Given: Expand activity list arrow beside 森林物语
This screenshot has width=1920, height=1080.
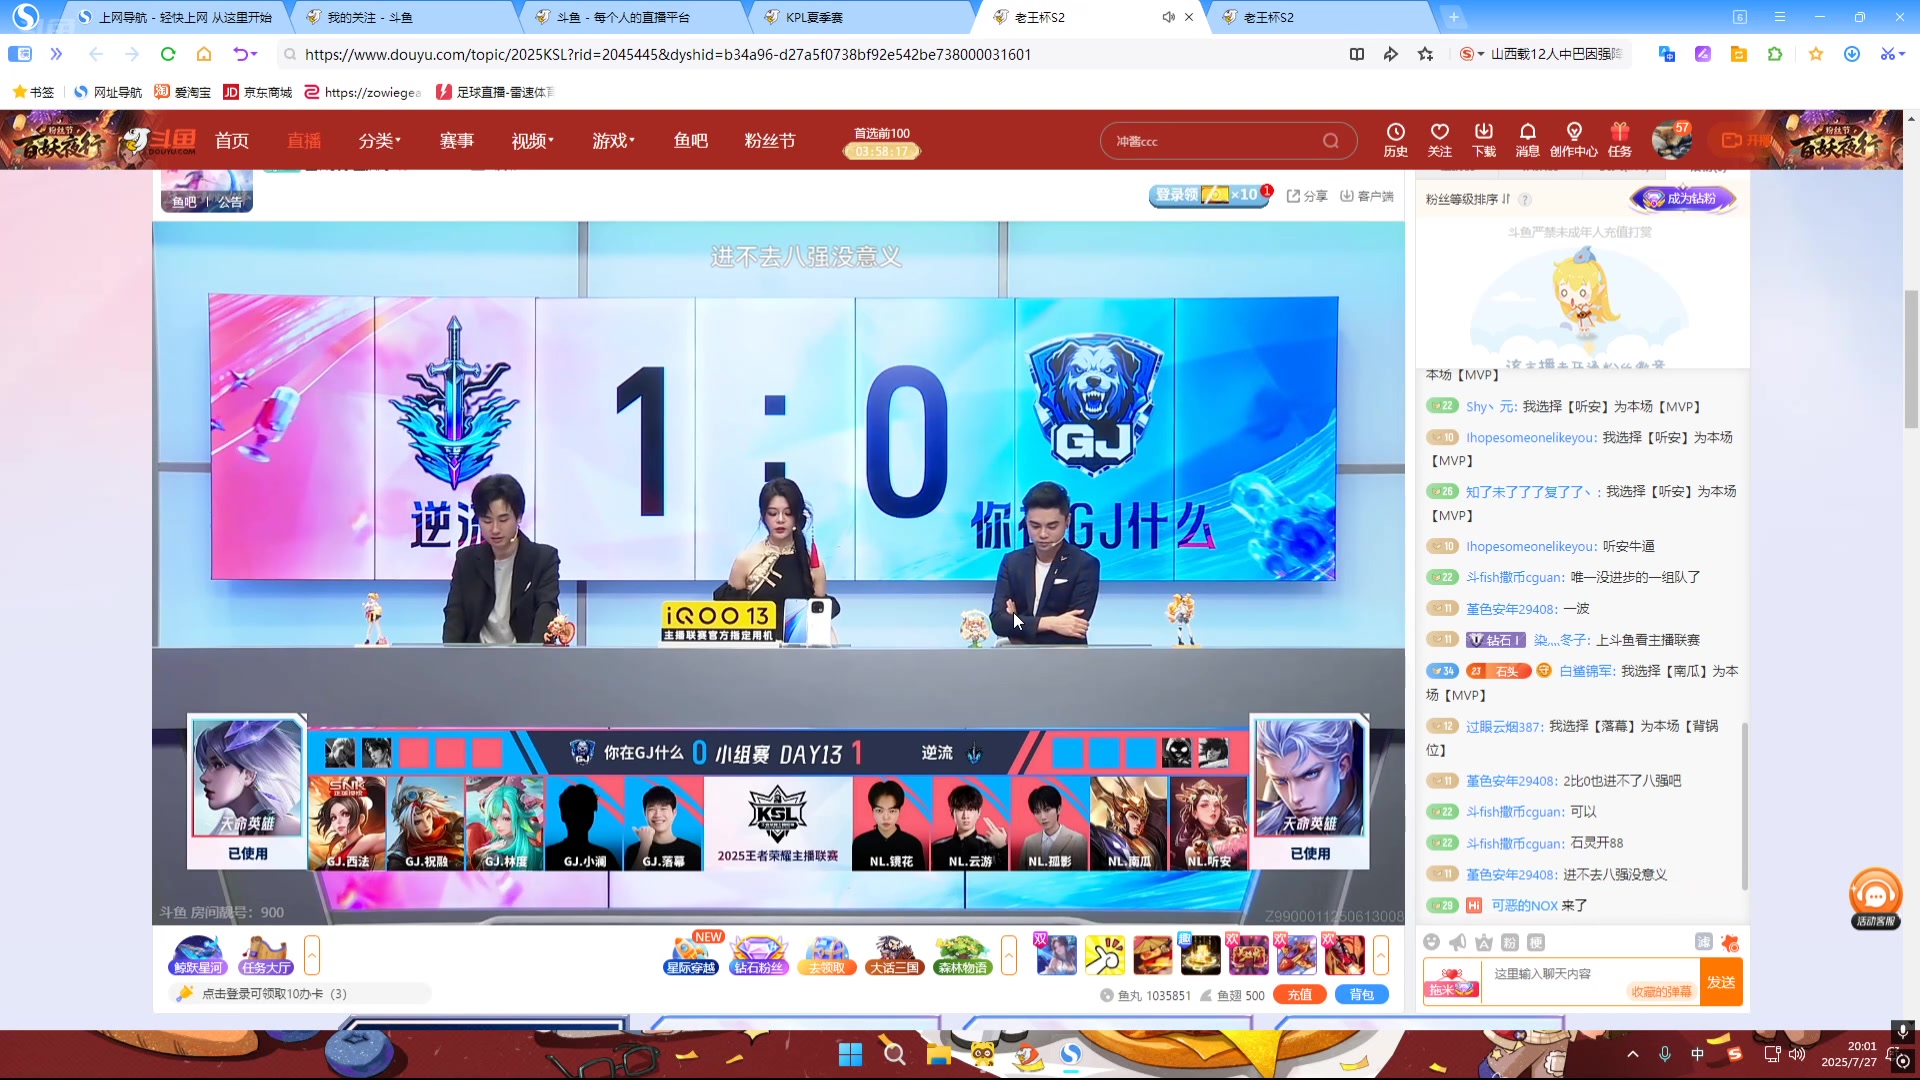Looking at the screenshot, I should [x=1009, y=955].
